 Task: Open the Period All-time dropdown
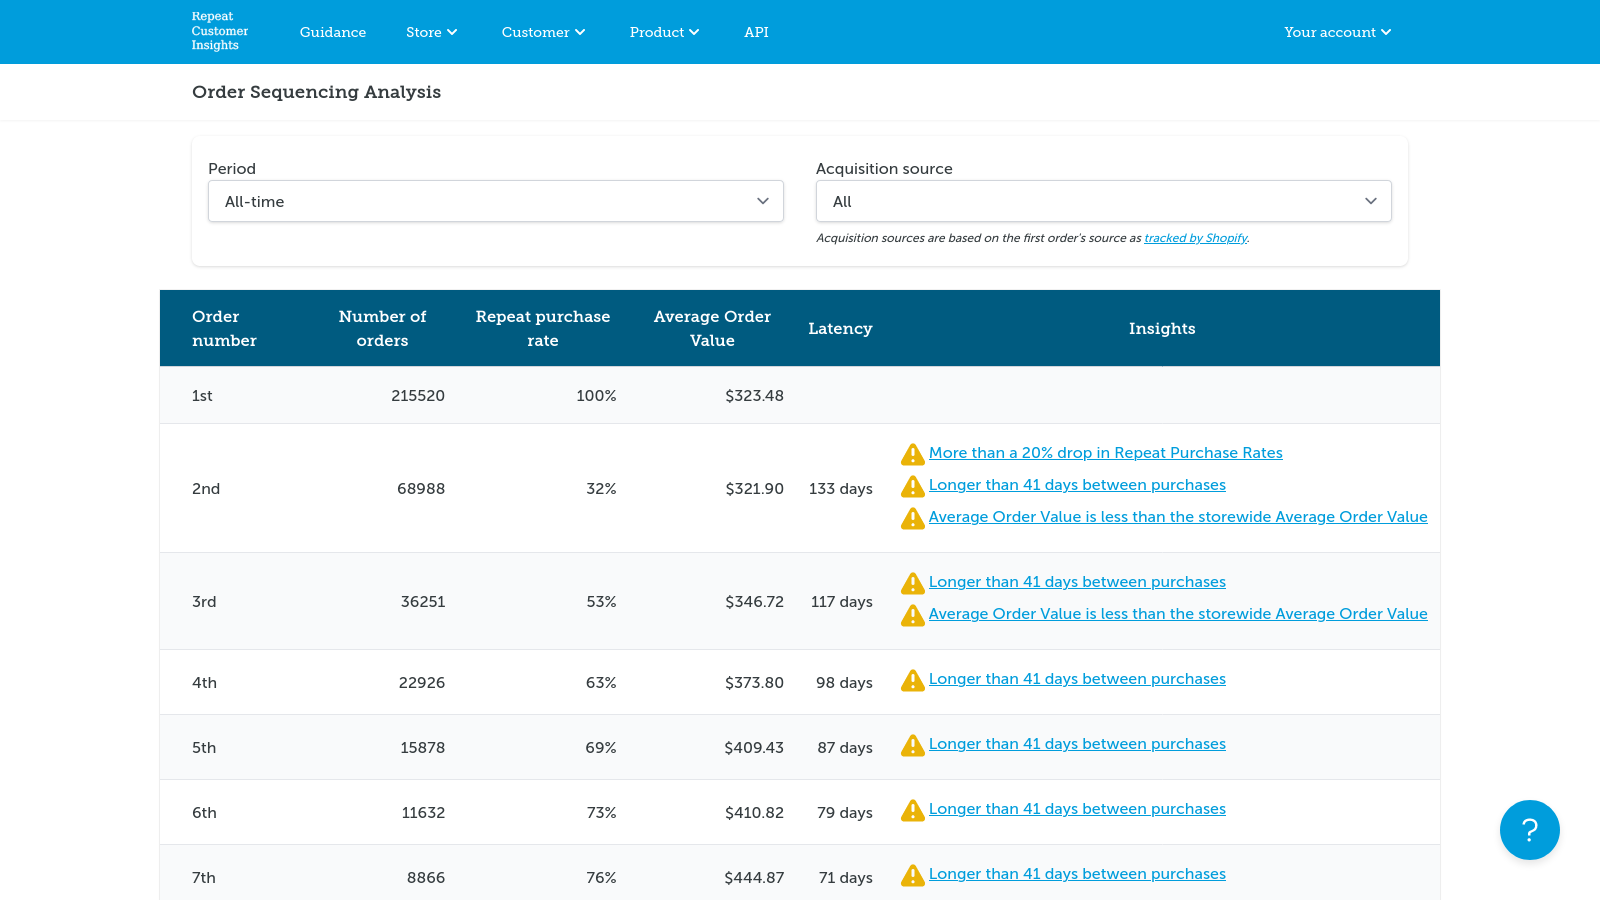point(496,201)
